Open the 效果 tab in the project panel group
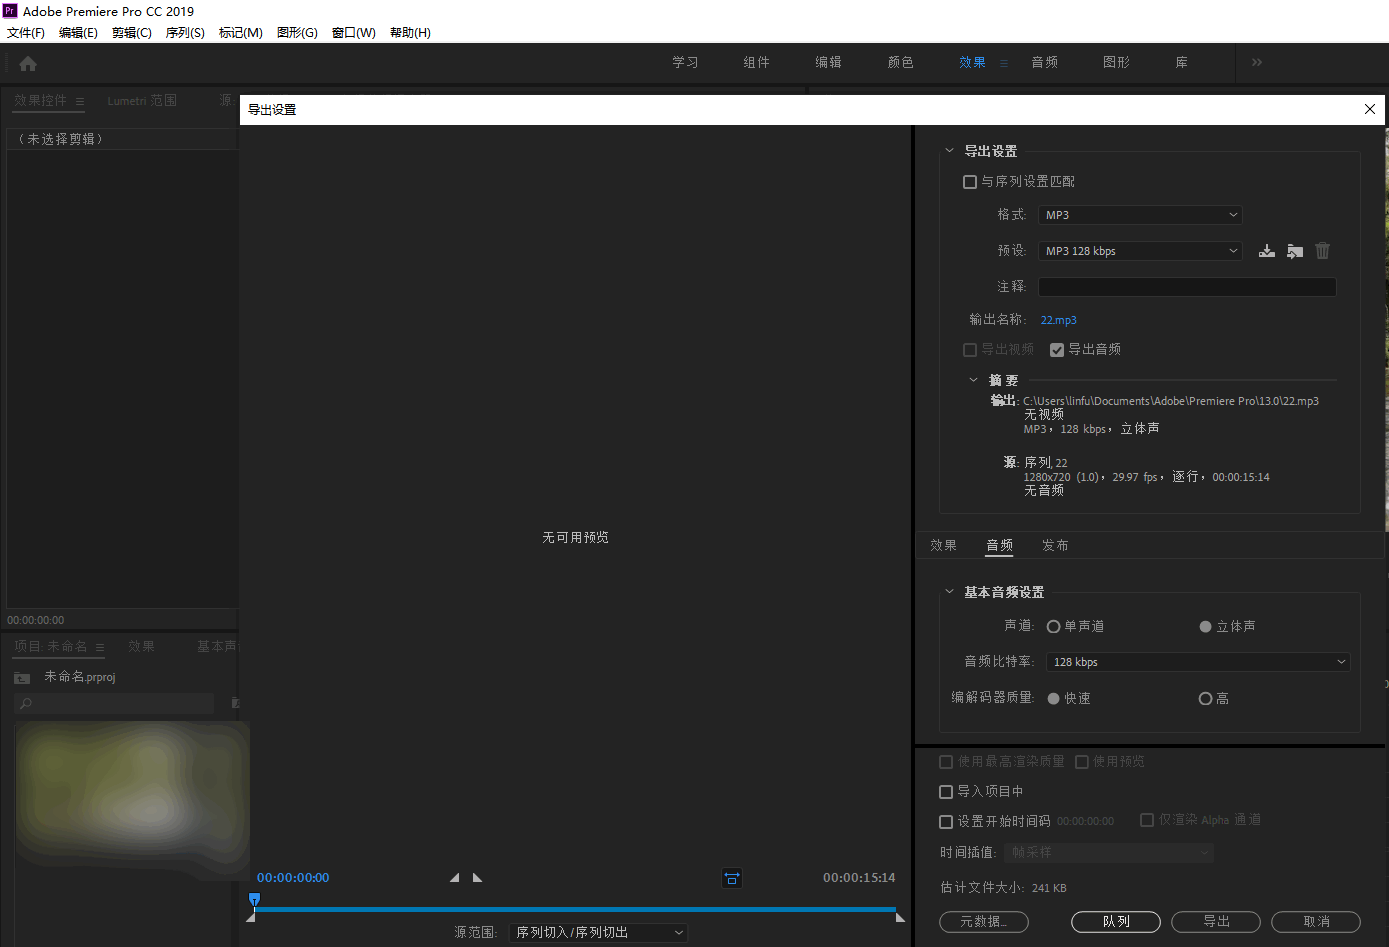 coord(141,647)
